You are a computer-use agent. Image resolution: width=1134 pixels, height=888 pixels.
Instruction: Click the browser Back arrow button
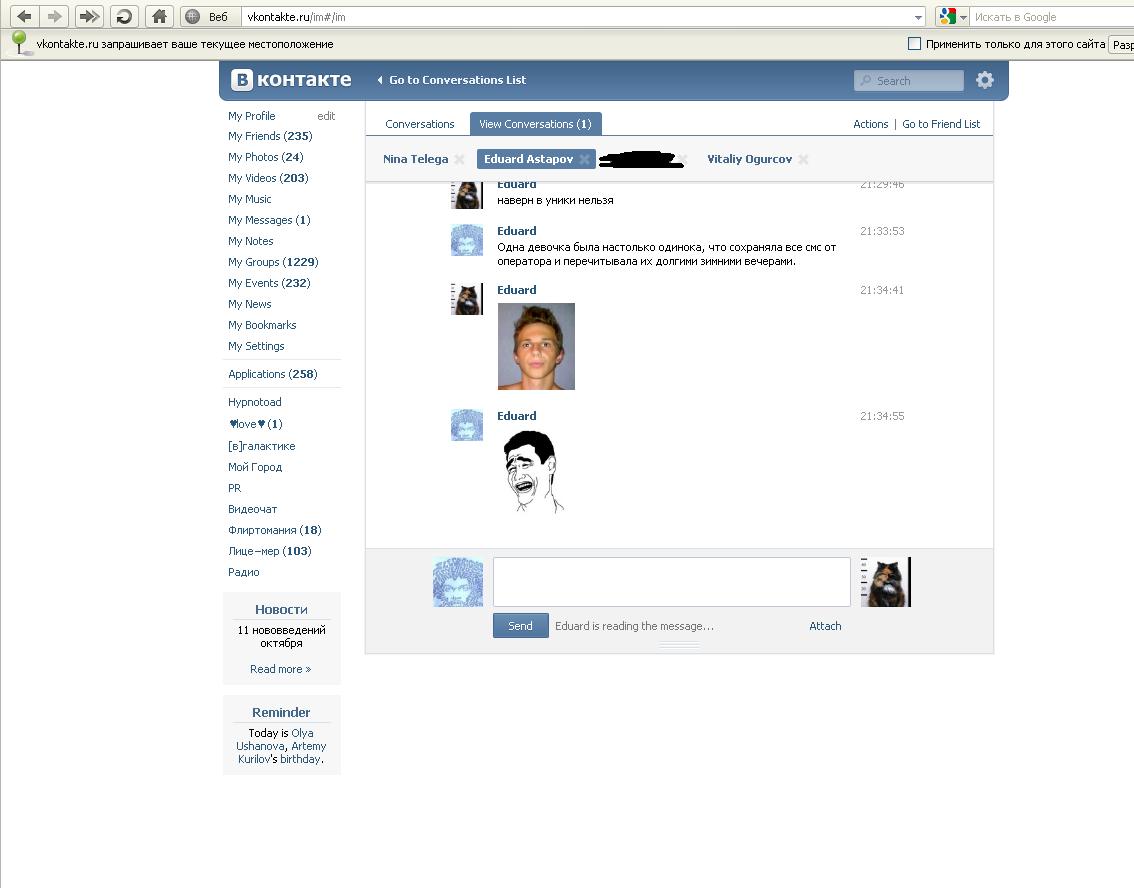(x=25, y=16)
